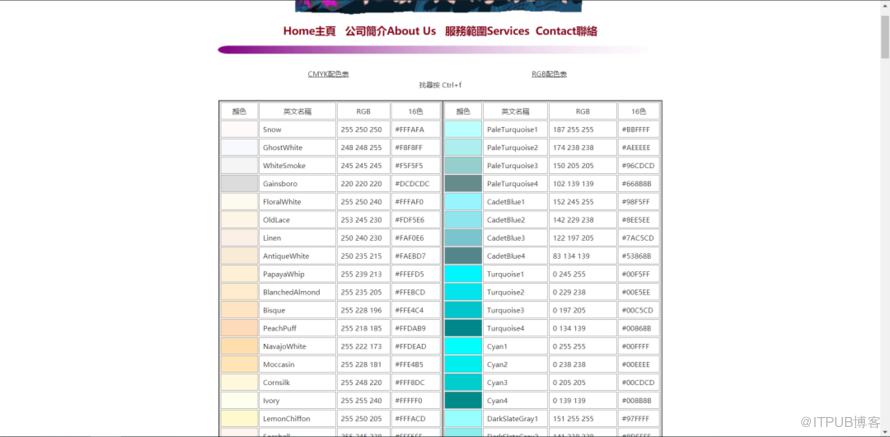890x437 pixels.
Task: Pick the CadetBlue3 color swatch
Action: click(x=463, y=238)
